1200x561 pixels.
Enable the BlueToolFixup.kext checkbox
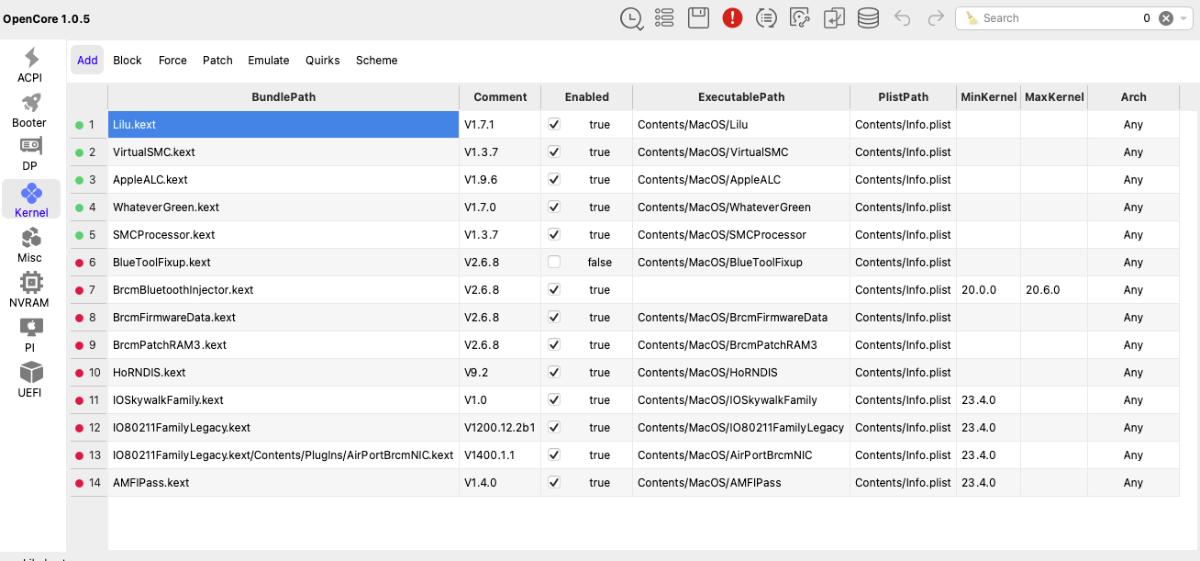pyautogui.click(x=554, y=262)
